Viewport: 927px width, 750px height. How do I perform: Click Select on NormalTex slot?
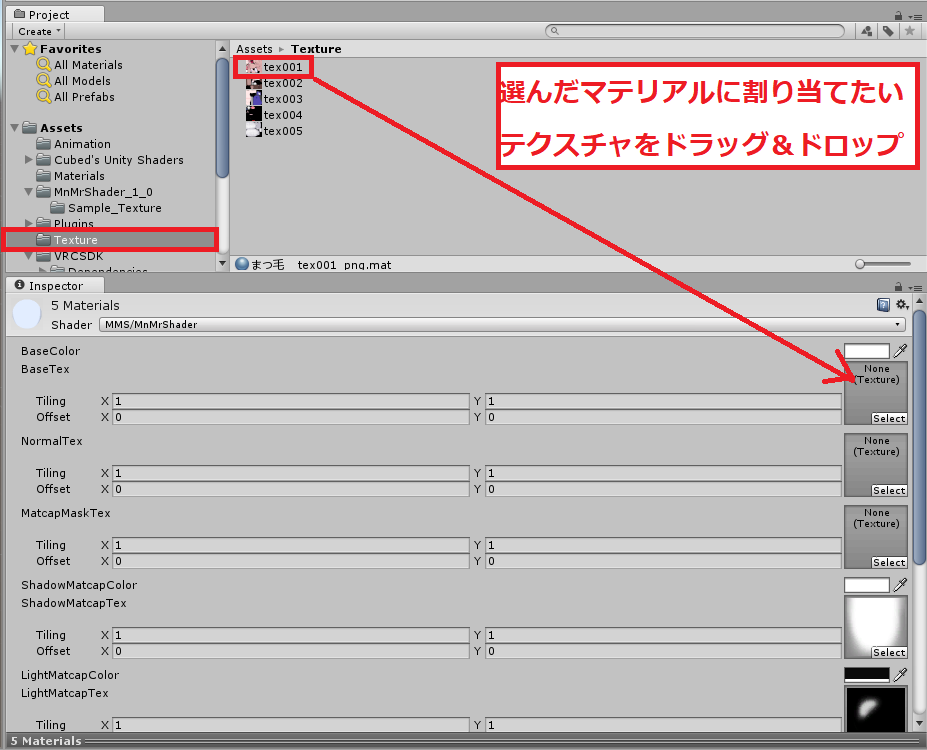point(889,491)
